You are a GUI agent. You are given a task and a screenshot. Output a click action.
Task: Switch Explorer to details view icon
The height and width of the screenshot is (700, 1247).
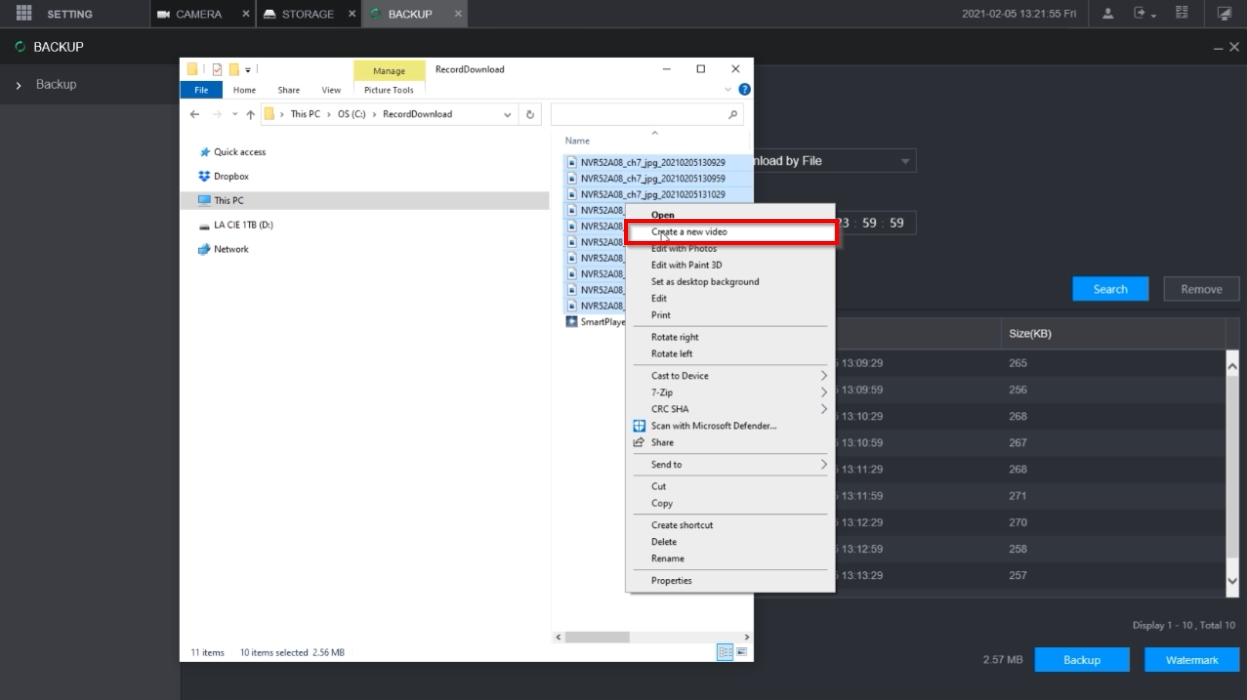(725, 652)
